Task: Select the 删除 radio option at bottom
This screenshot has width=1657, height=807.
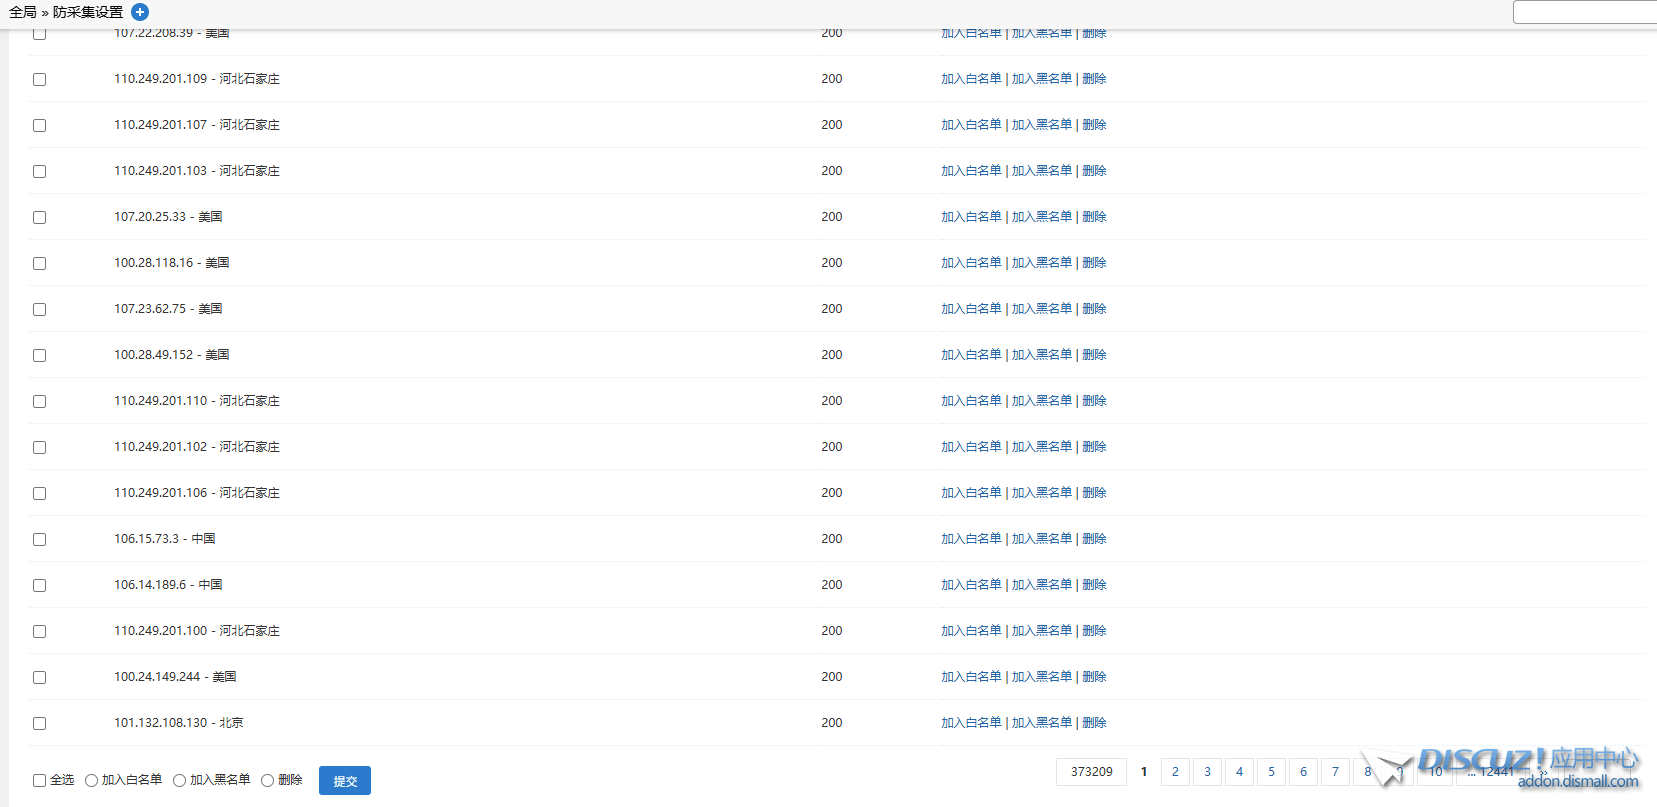Action: [x=268, y=780]
